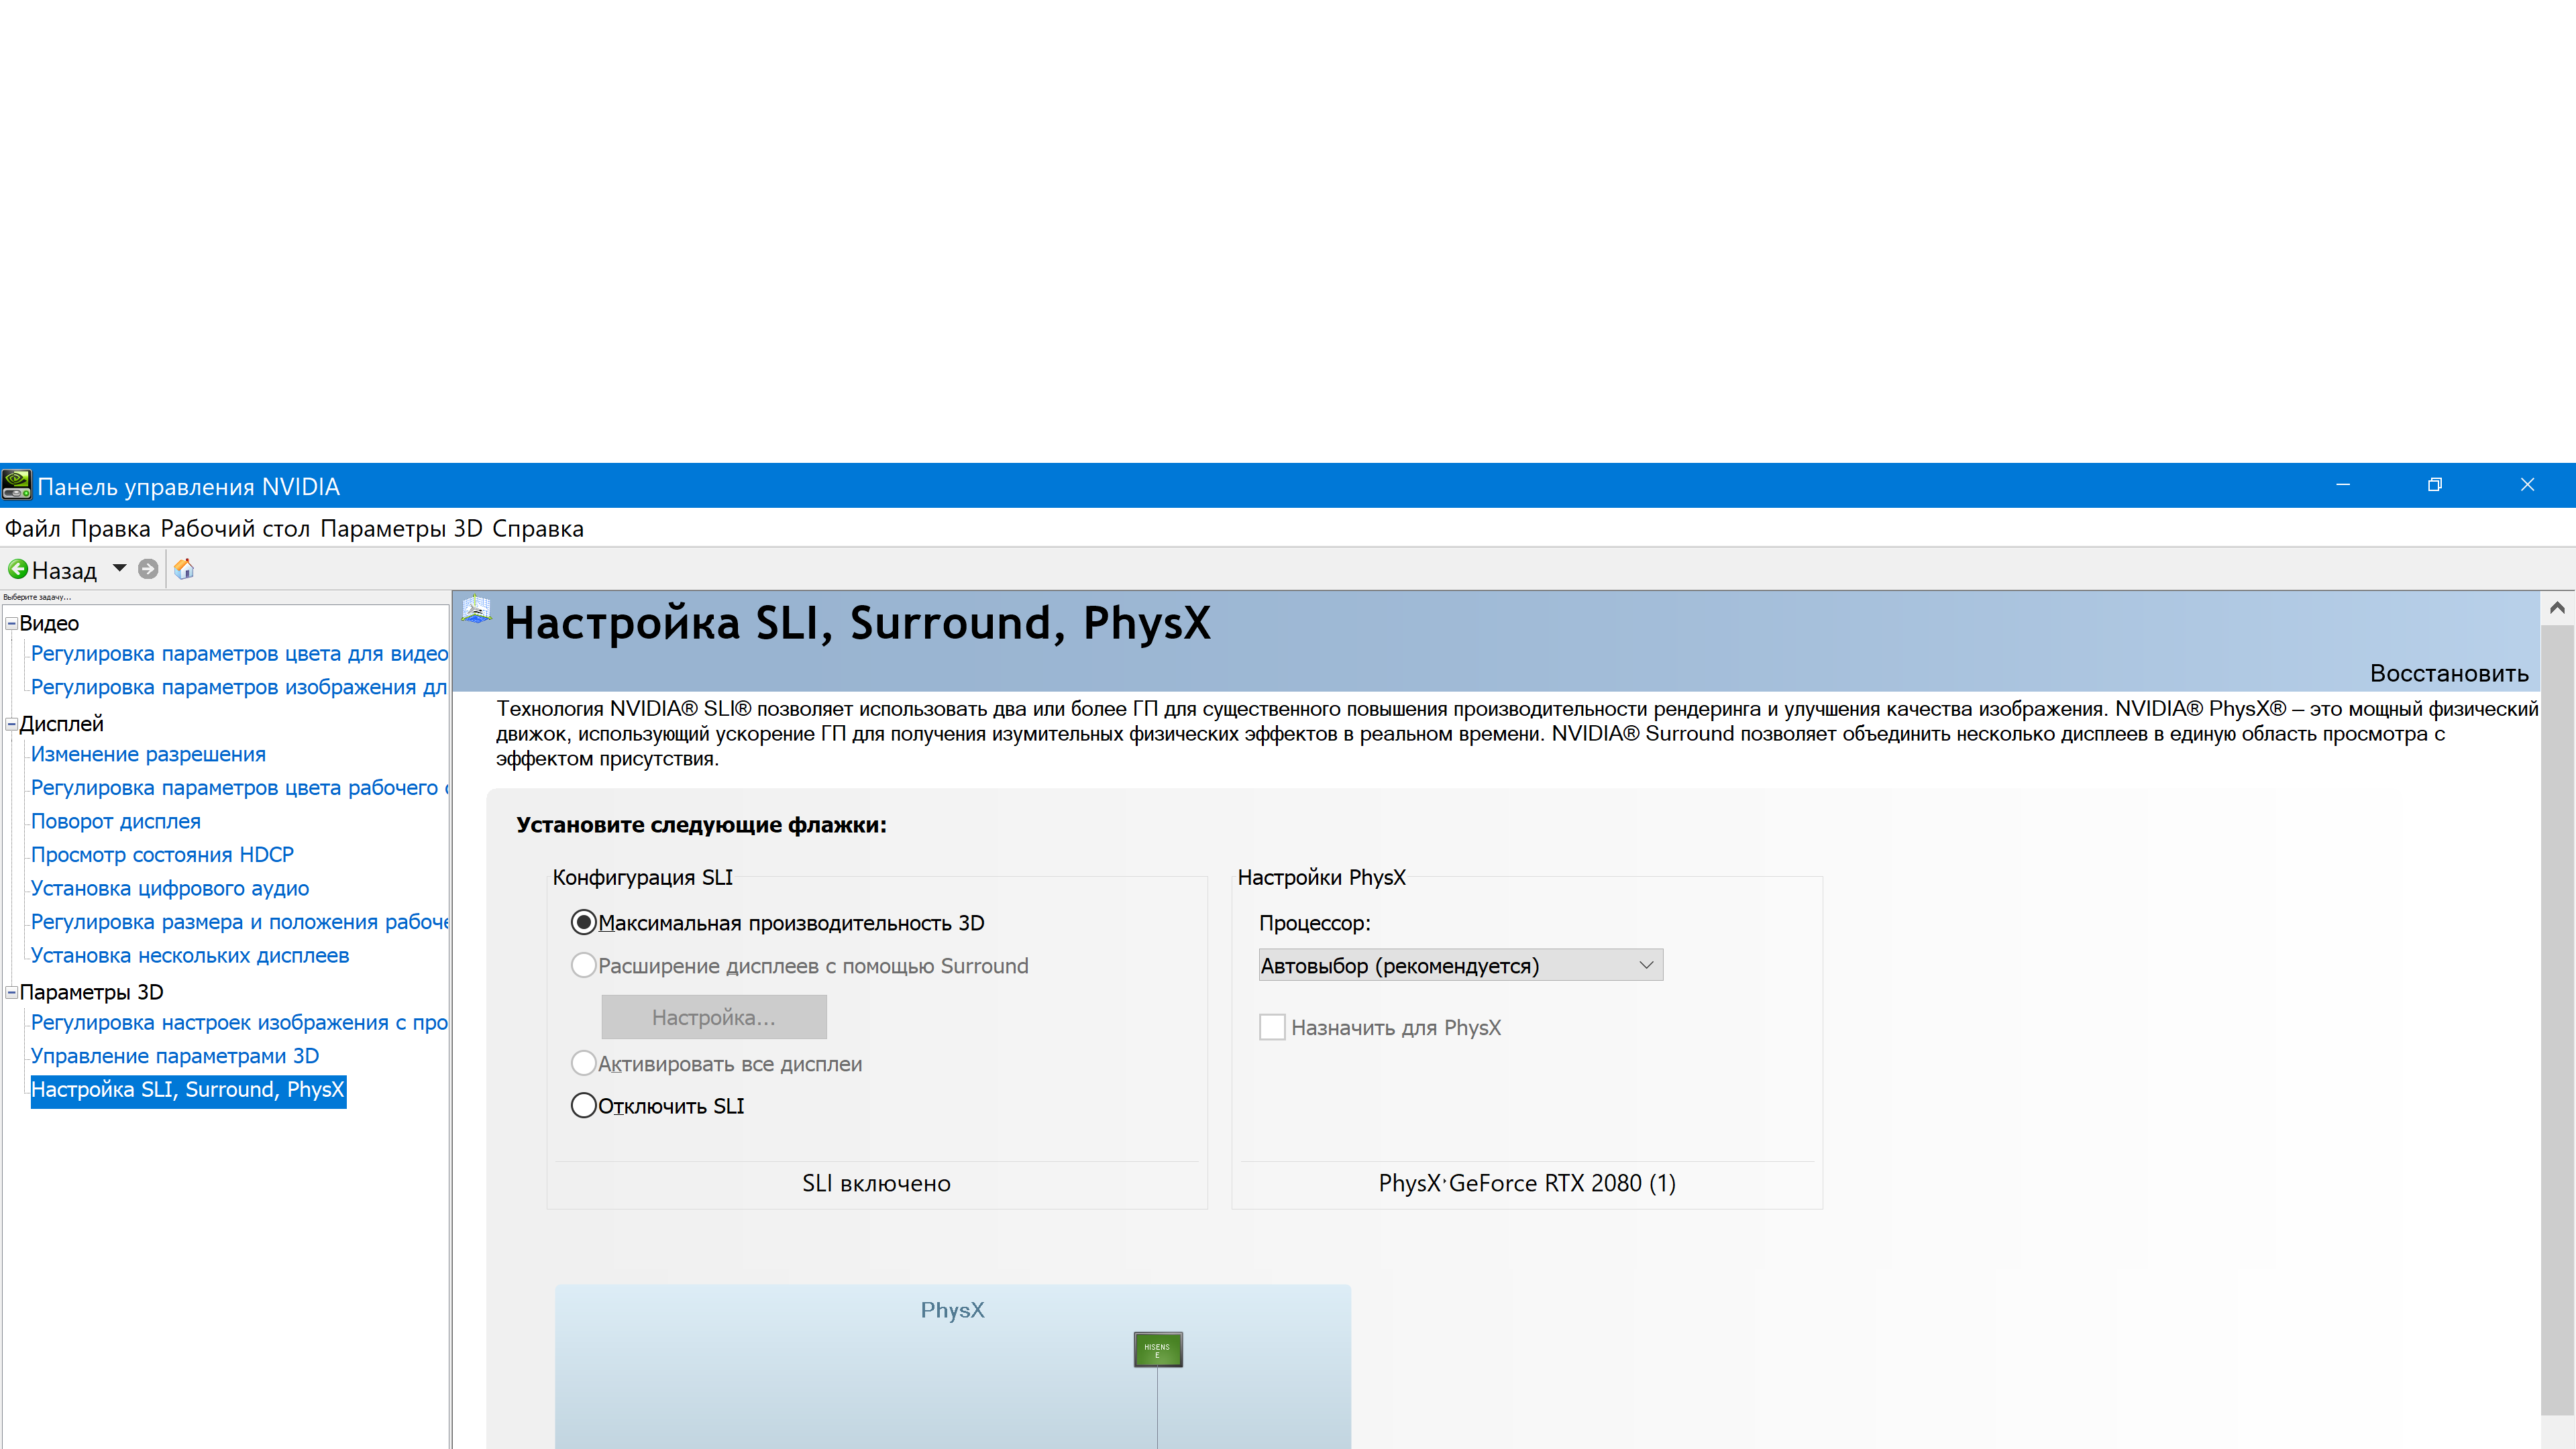
Task: Collapse the Дисплей tree section
Action: (11, 724)
